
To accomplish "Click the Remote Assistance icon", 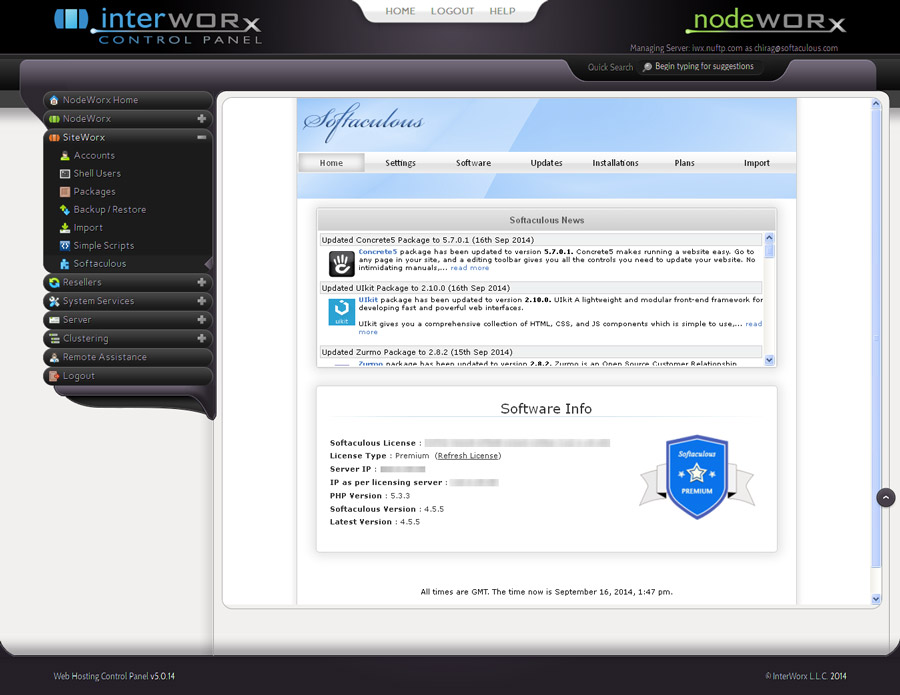I will [54, 357].
